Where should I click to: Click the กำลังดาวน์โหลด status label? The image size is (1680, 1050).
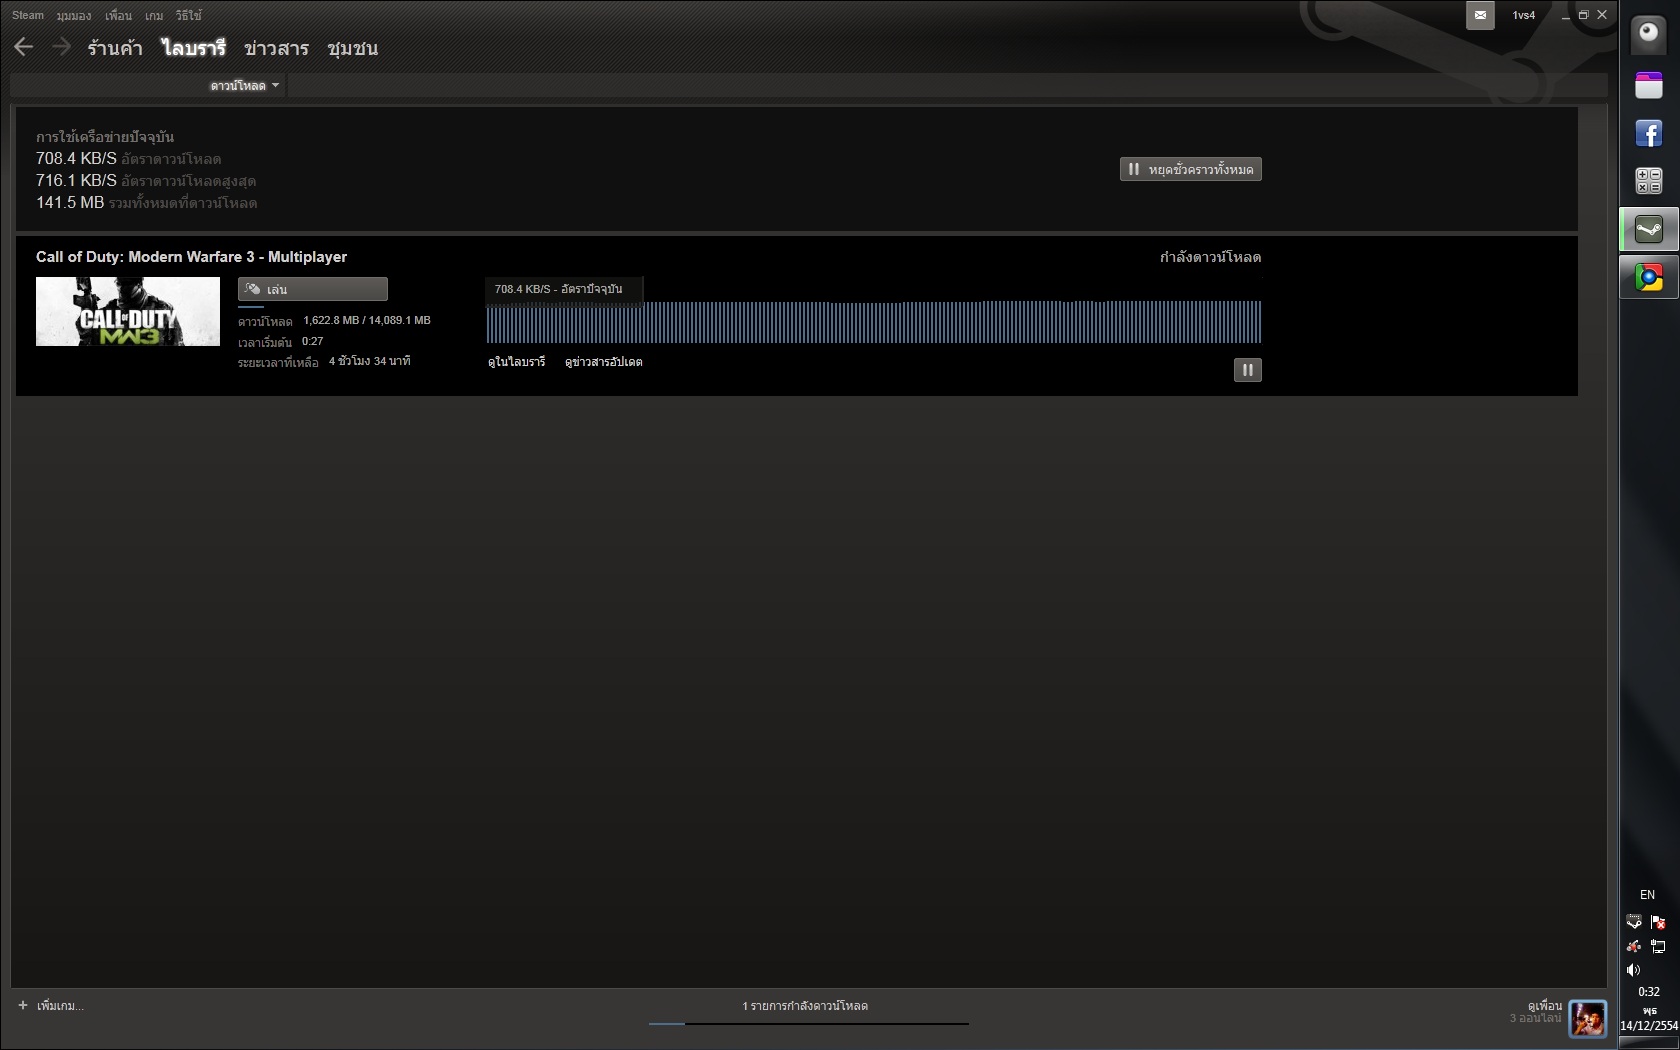point(1210,257)
